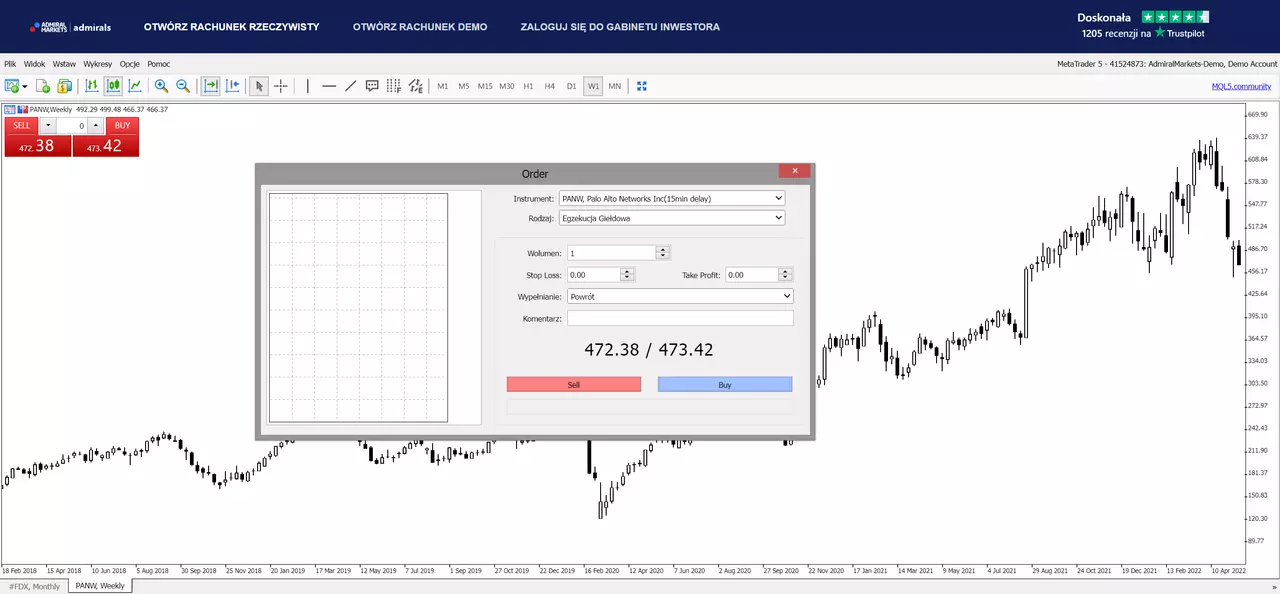Screen dimensions: 1280x594
Task: Select the horizontal line drawing tool
Action: click(329, 86)
